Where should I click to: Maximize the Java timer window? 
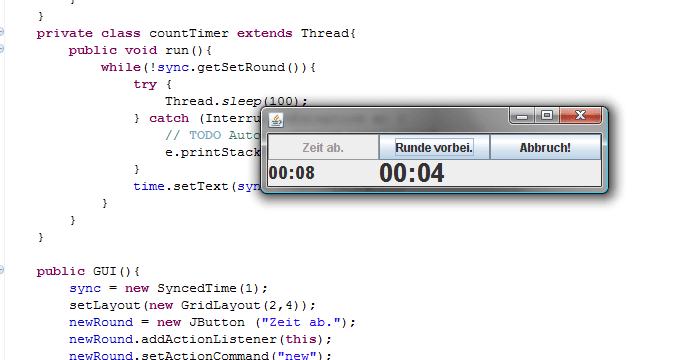pos(546,115)
